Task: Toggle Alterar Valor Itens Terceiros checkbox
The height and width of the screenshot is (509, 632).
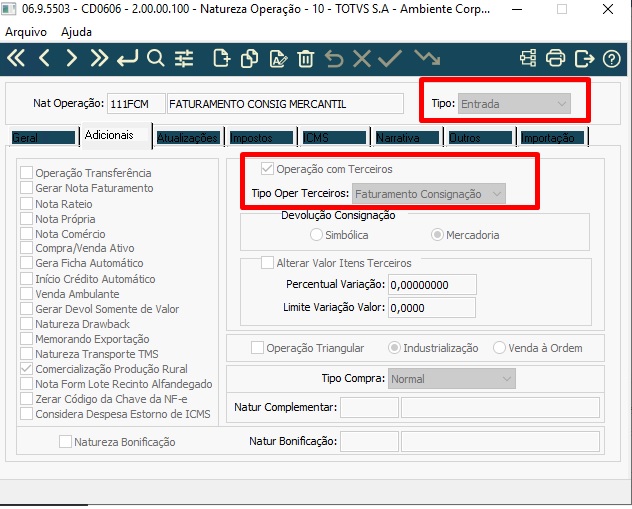Action: click(x=267, y=263)
